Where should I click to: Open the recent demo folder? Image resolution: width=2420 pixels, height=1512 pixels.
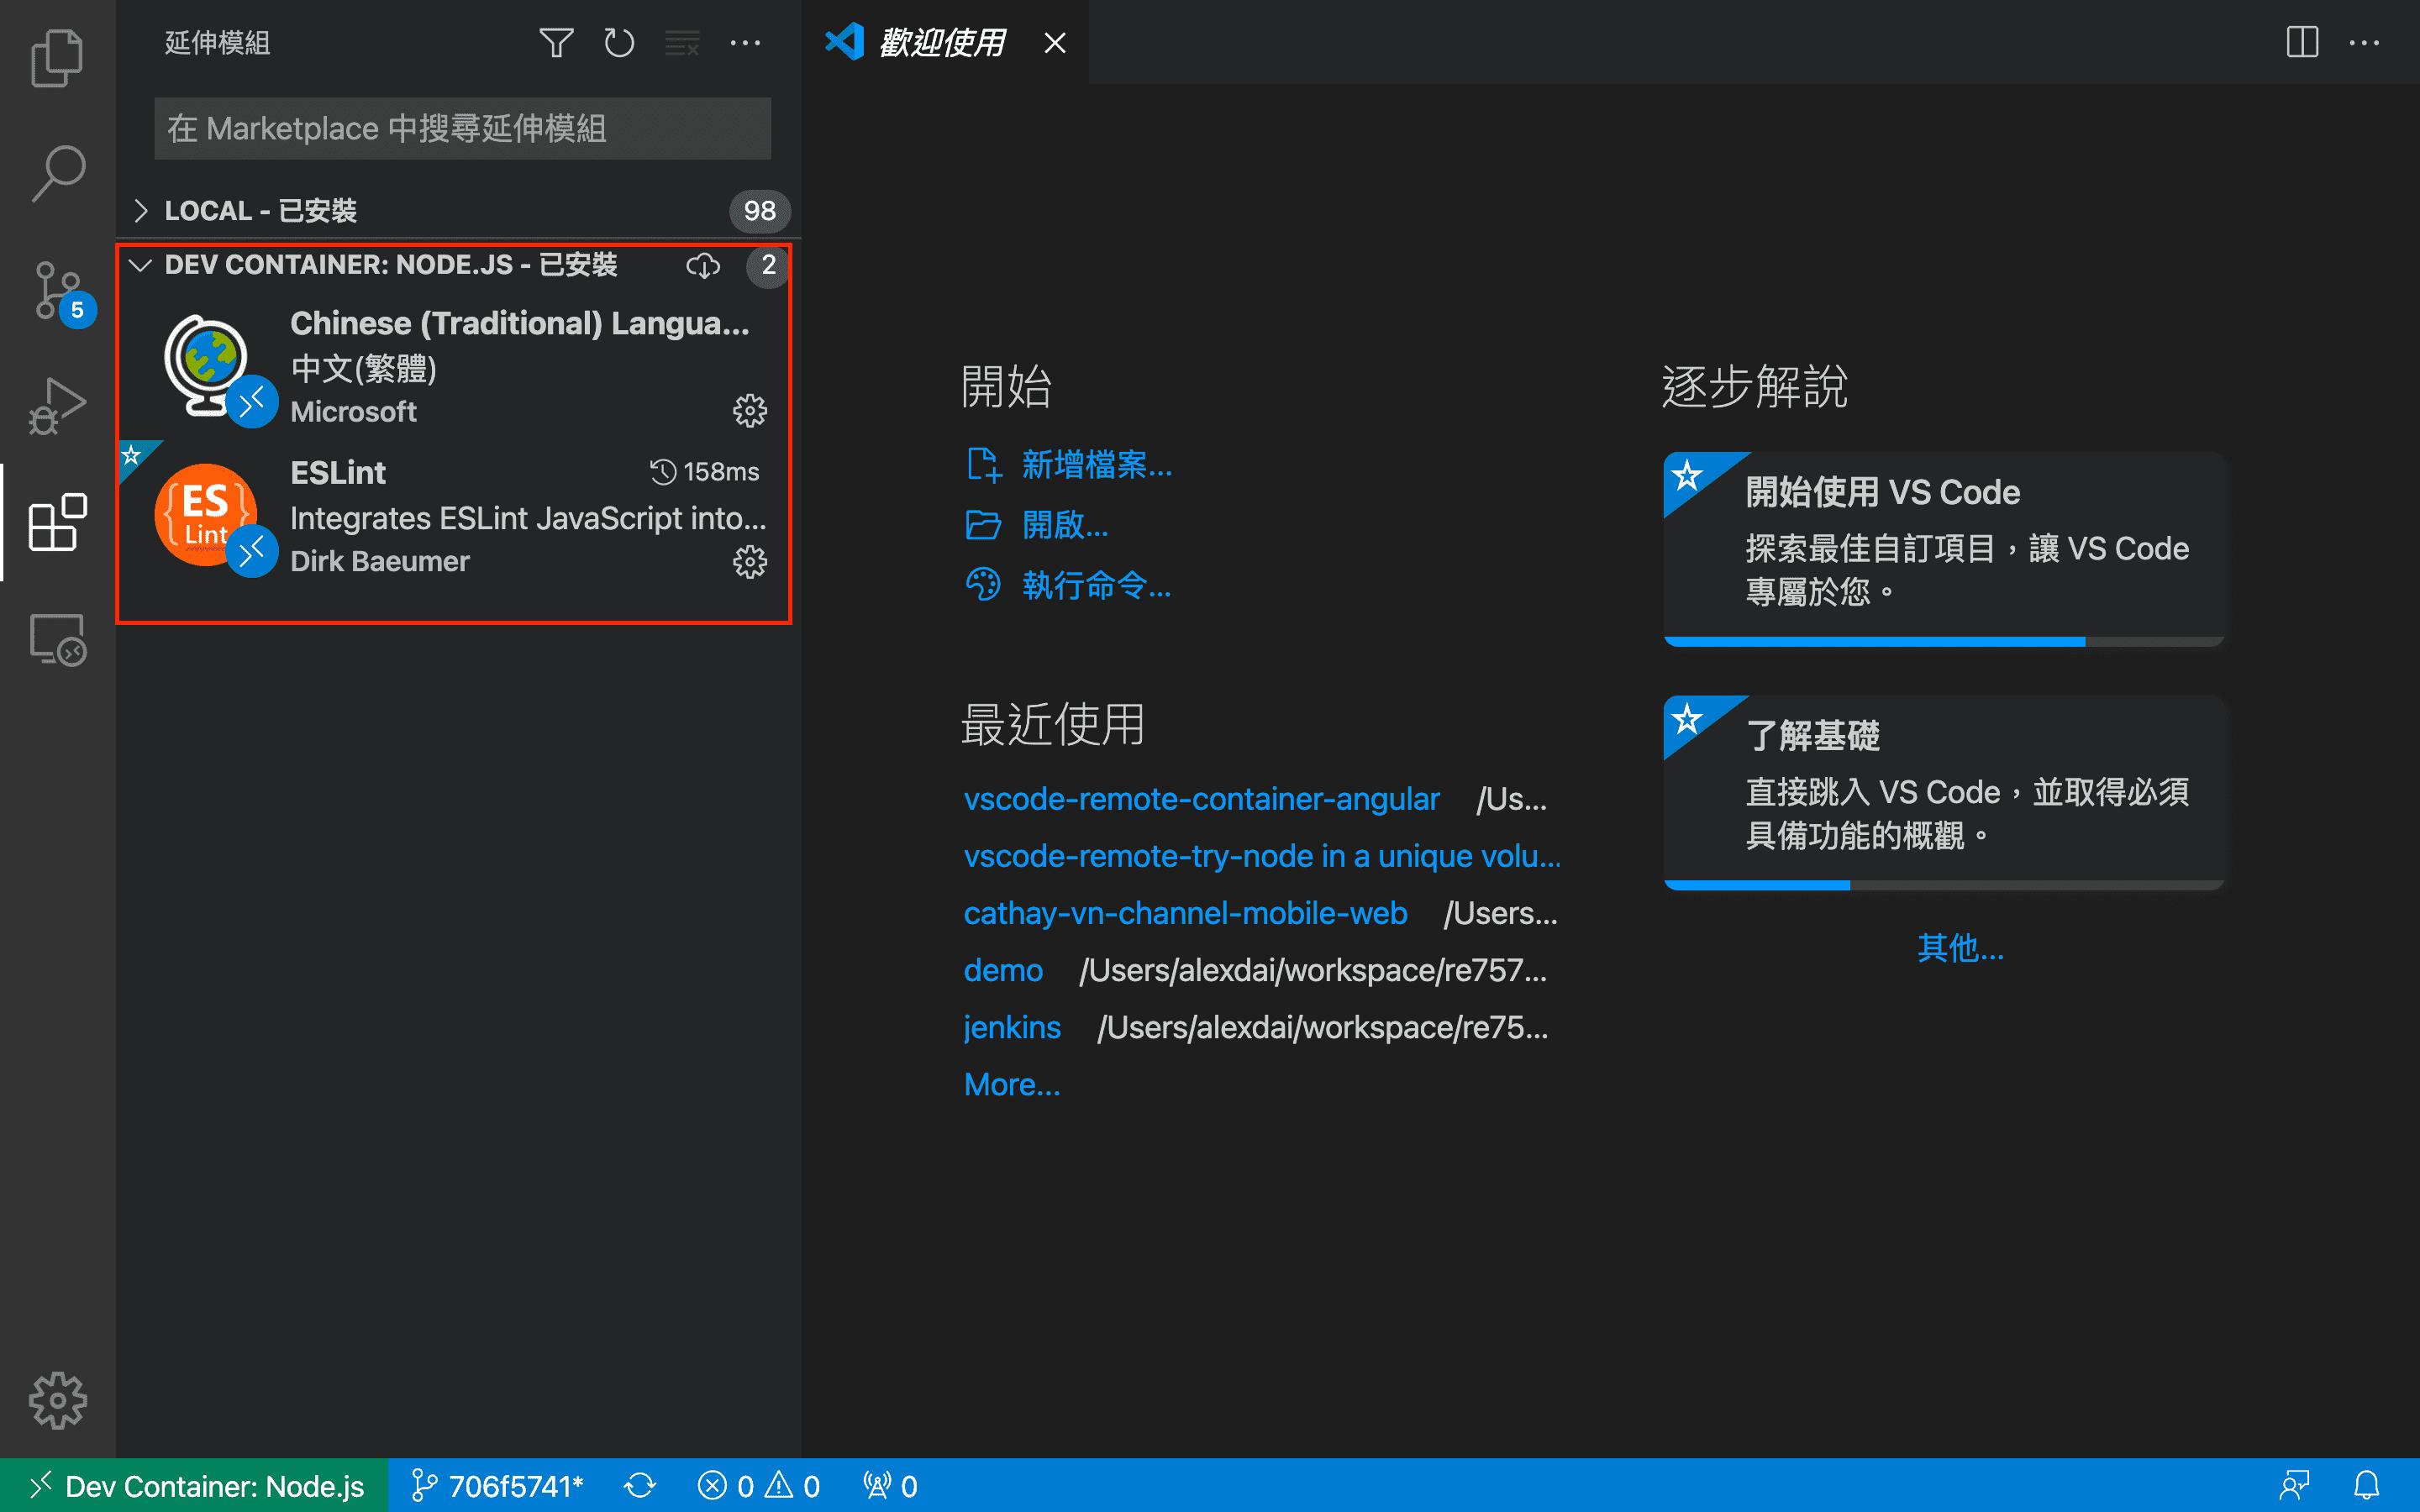[x=1003, y=970]
